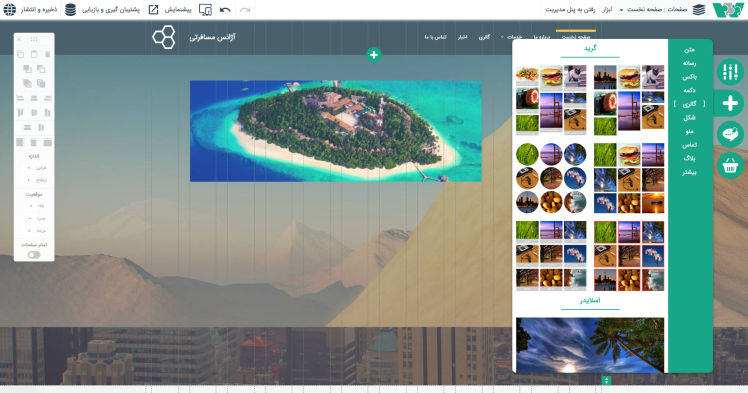The width and height of the screenshot is (748, 393).
Task: Click the پیشنمایش preview button
Action: tap(177, 10)
